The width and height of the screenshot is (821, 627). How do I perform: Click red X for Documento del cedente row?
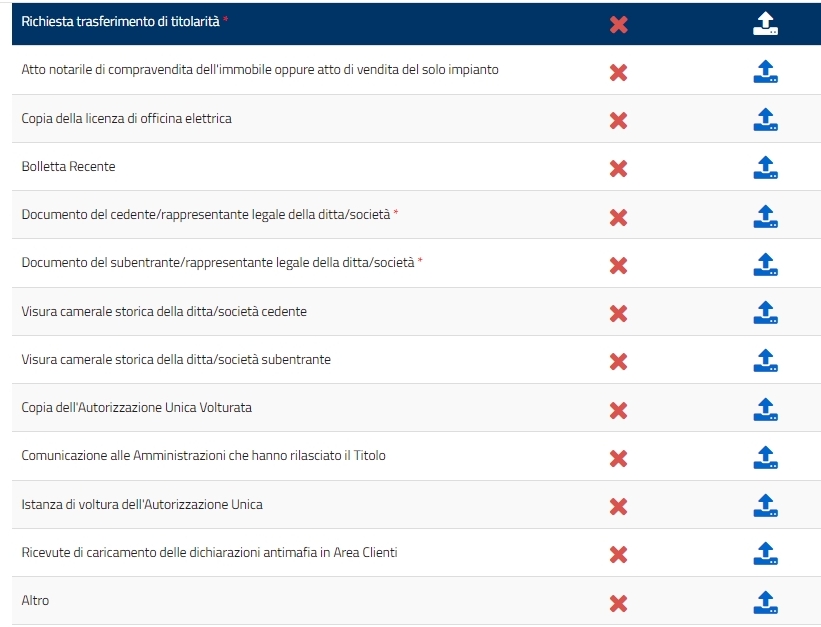pyautogui.click(x=618, y=217)
